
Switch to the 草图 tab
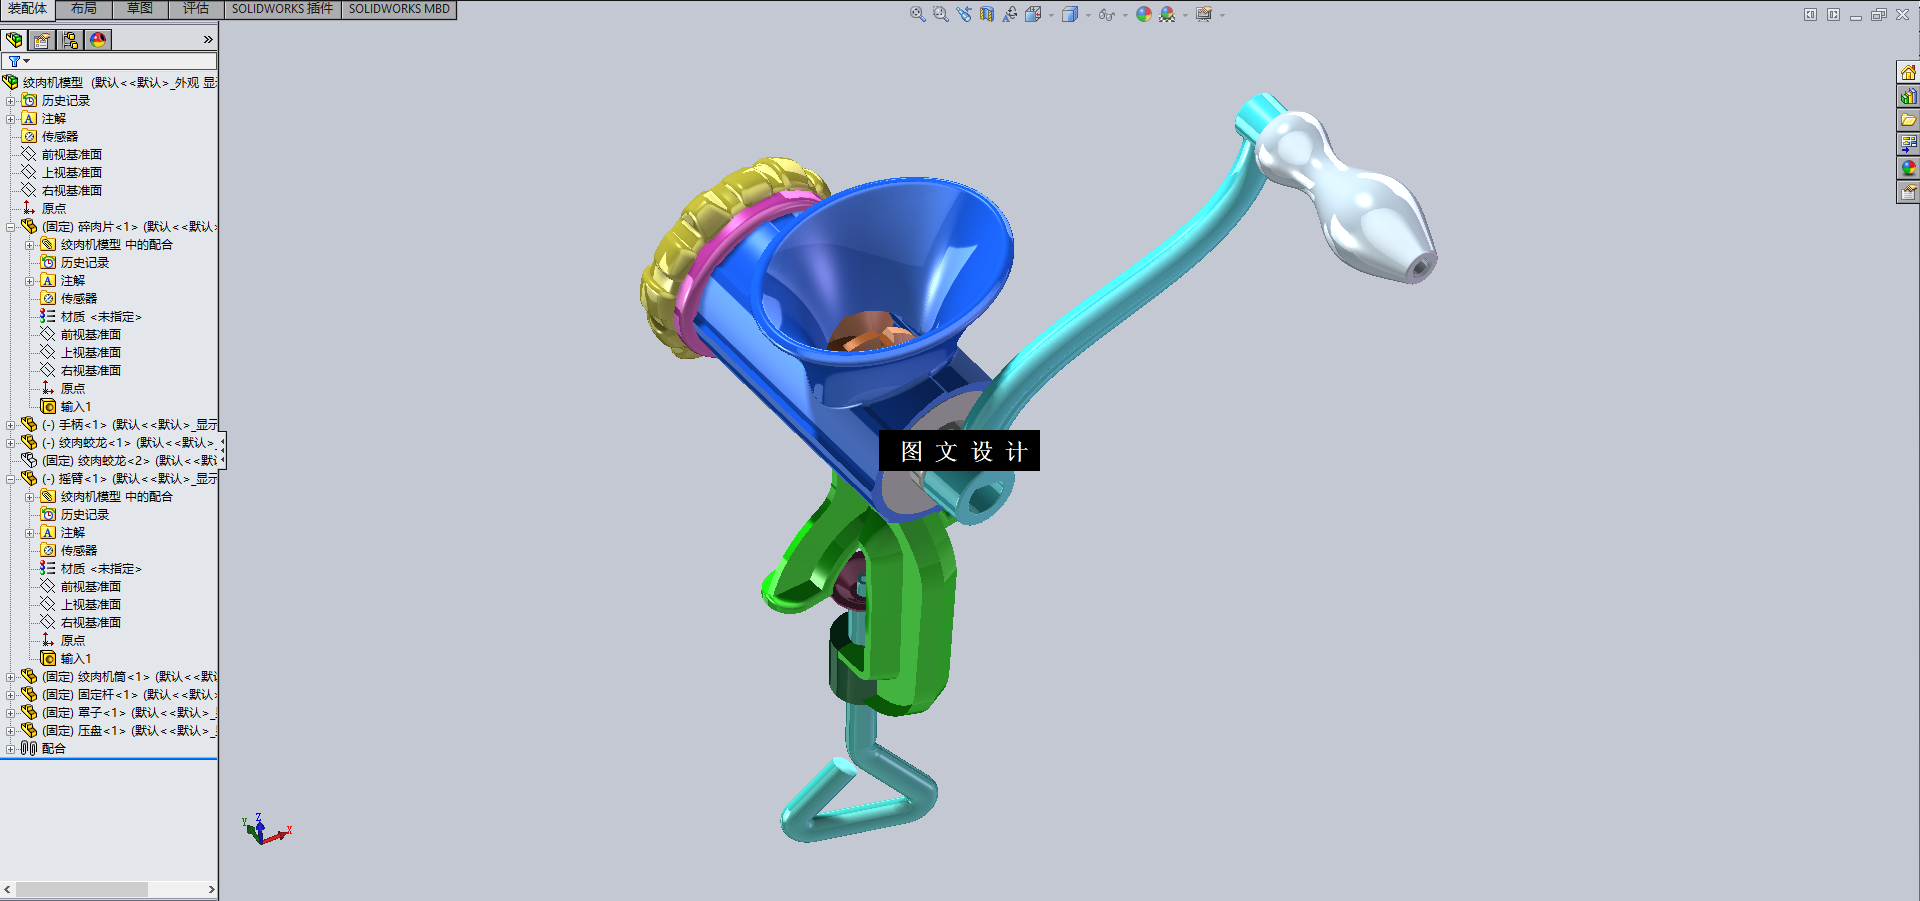coord(140,9)
